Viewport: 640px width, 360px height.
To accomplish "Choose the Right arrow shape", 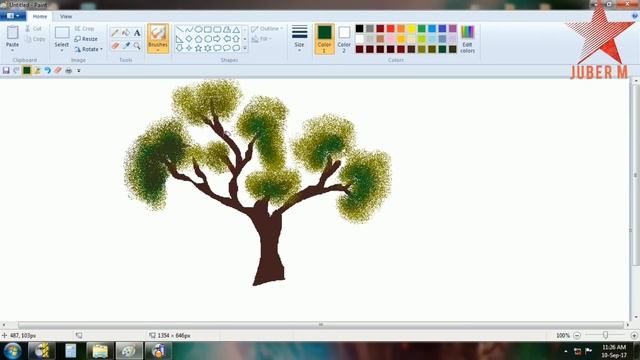I will coord(217,39).
